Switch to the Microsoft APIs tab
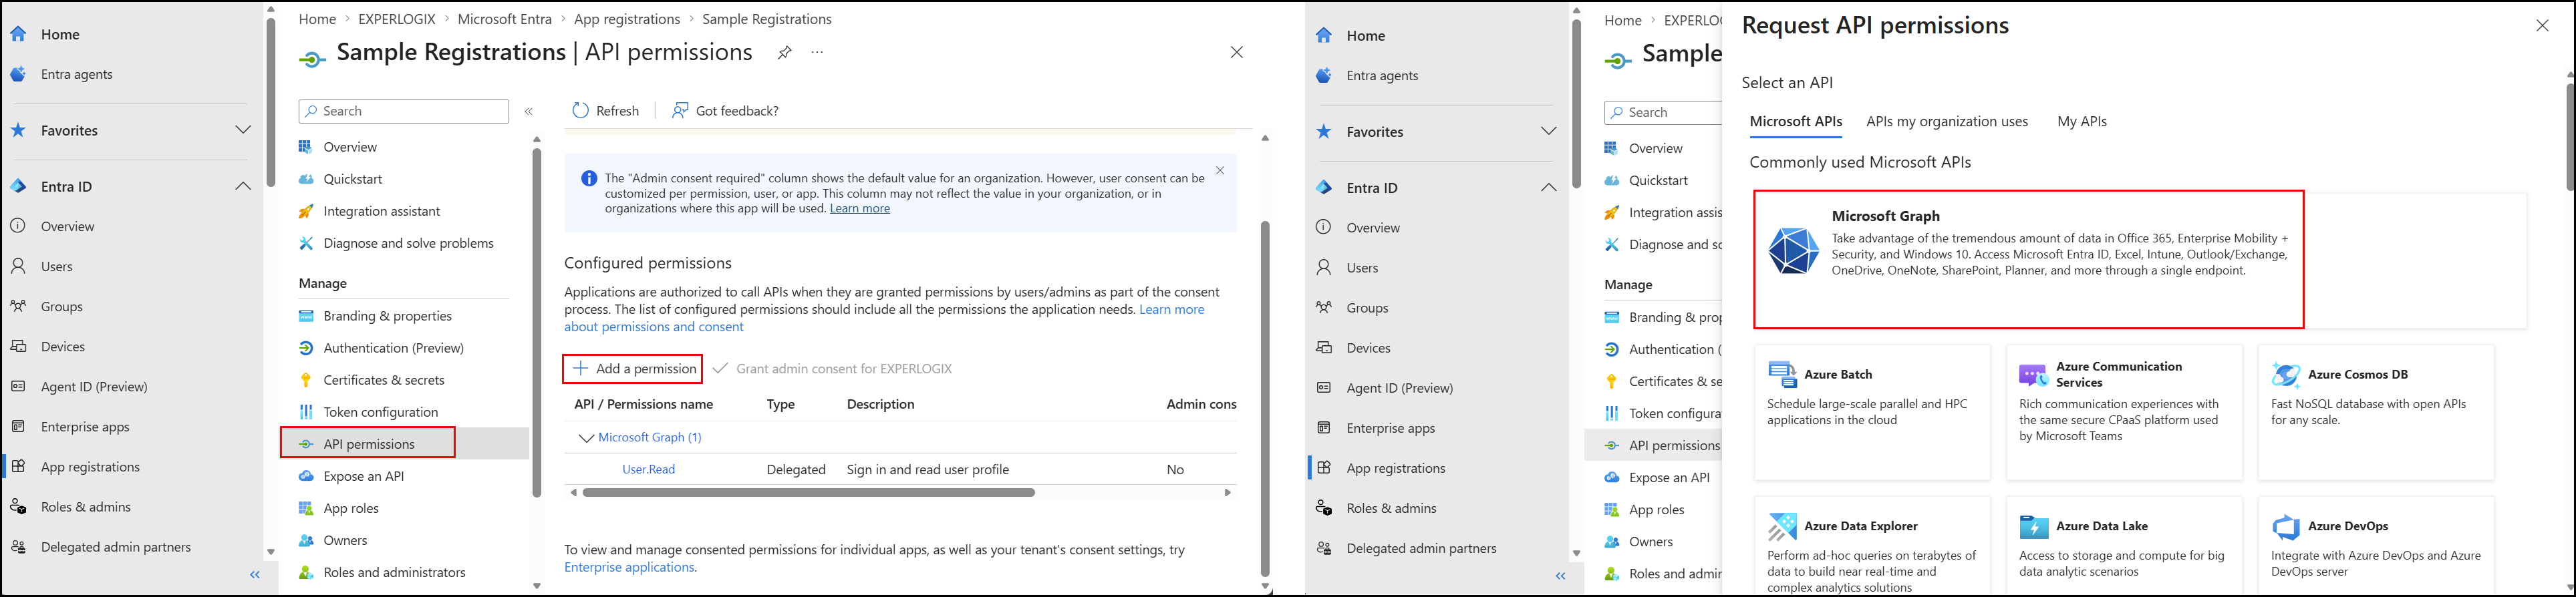2576x597 pixels. 1796,122
